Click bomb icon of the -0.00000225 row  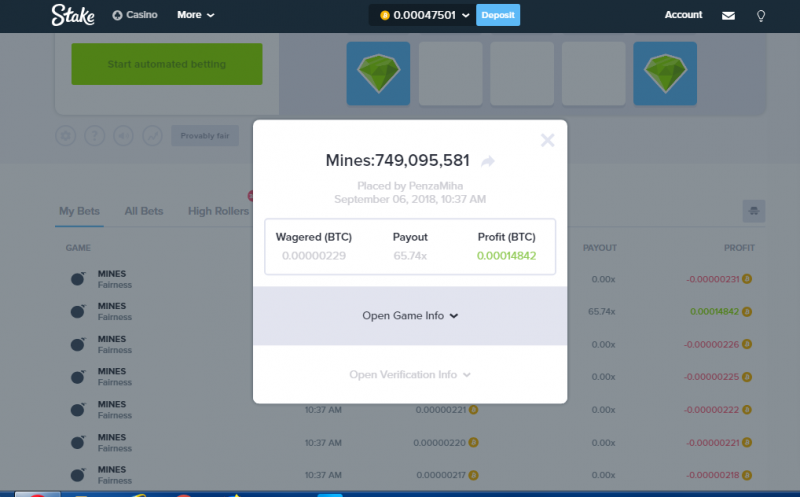[78, 377]
